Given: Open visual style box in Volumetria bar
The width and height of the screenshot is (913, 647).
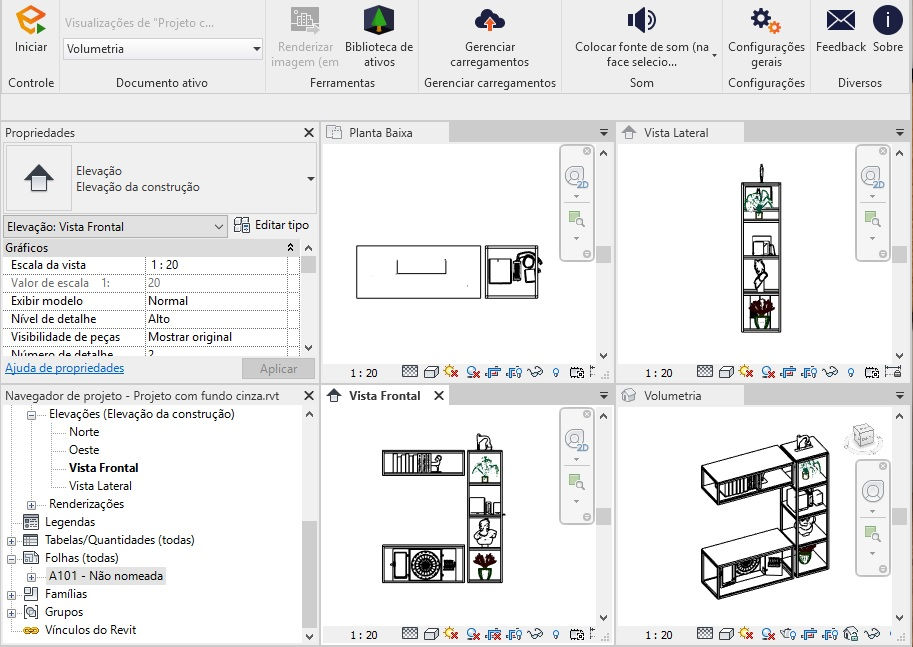Looking at the screenshot, I should tap(726, 634).
